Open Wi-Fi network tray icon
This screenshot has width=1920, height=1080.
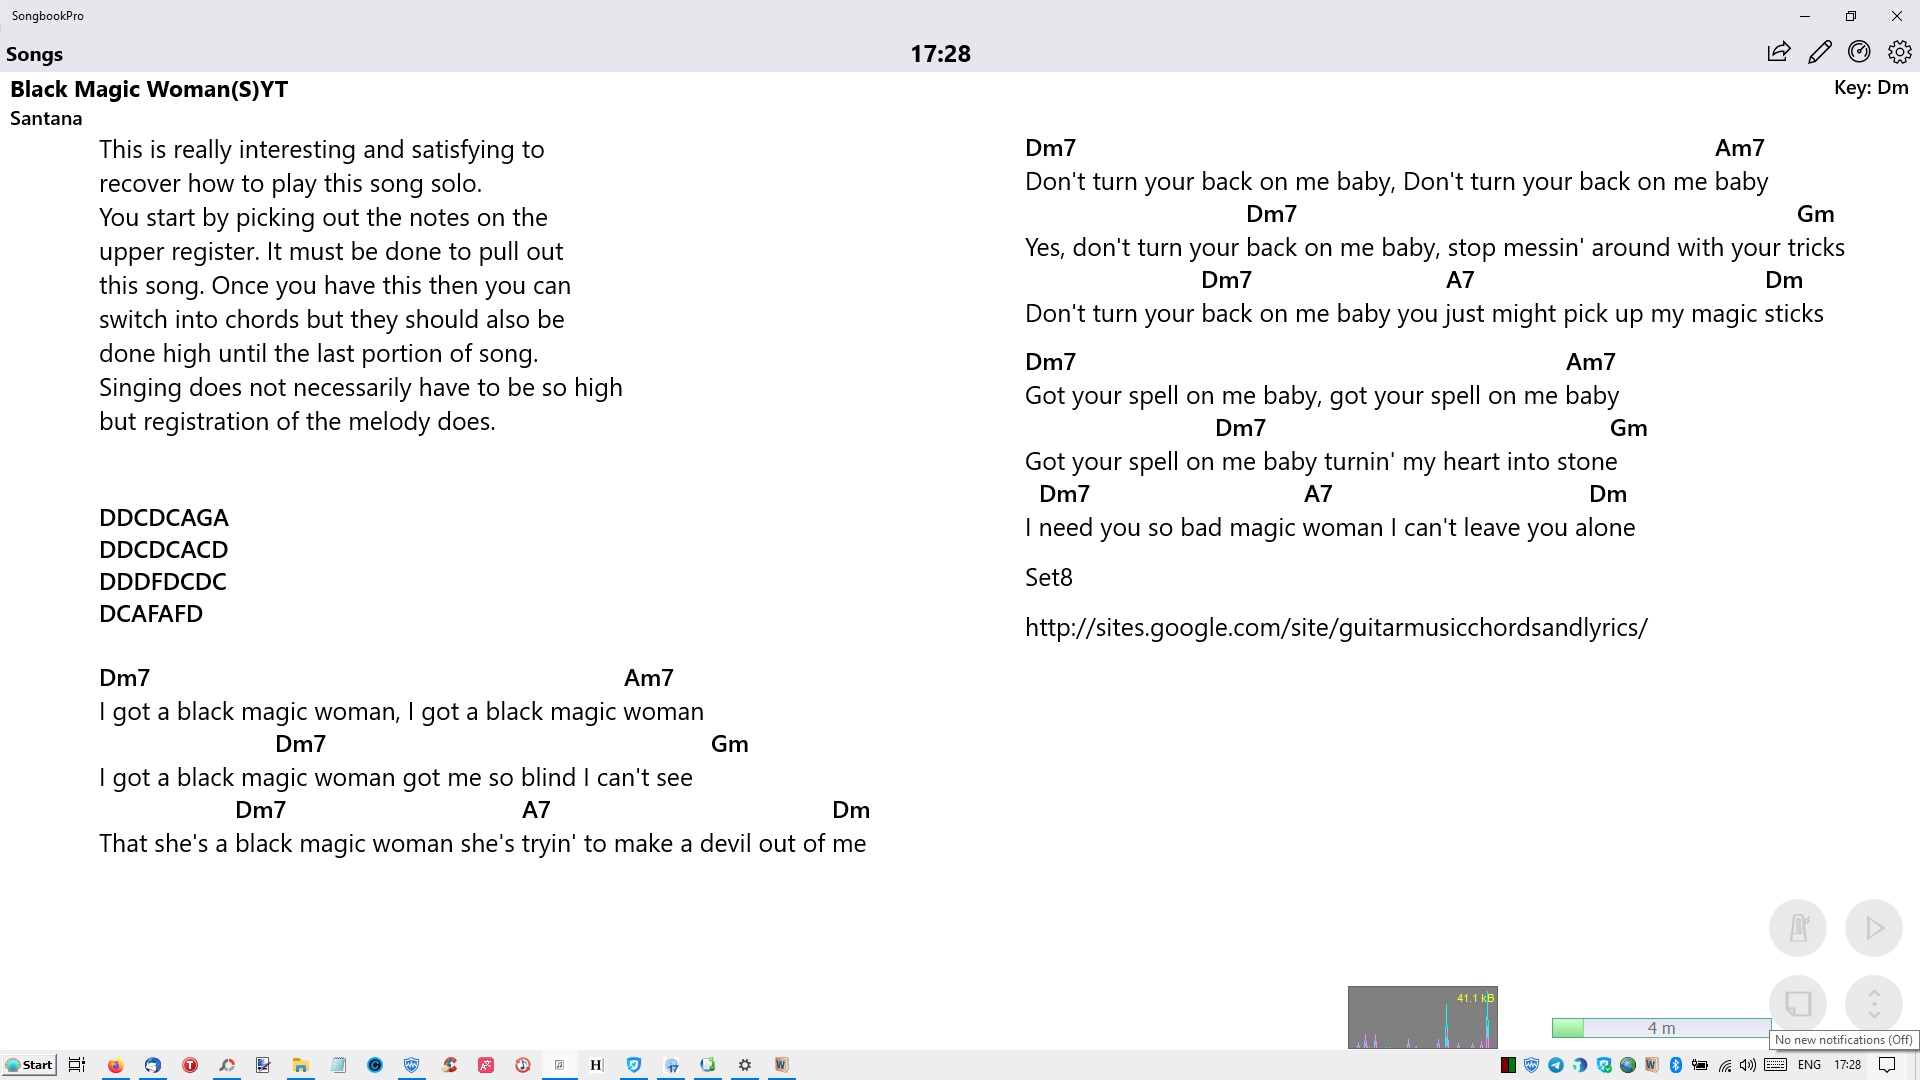pyautogui.click(x=1724, y=1065)
